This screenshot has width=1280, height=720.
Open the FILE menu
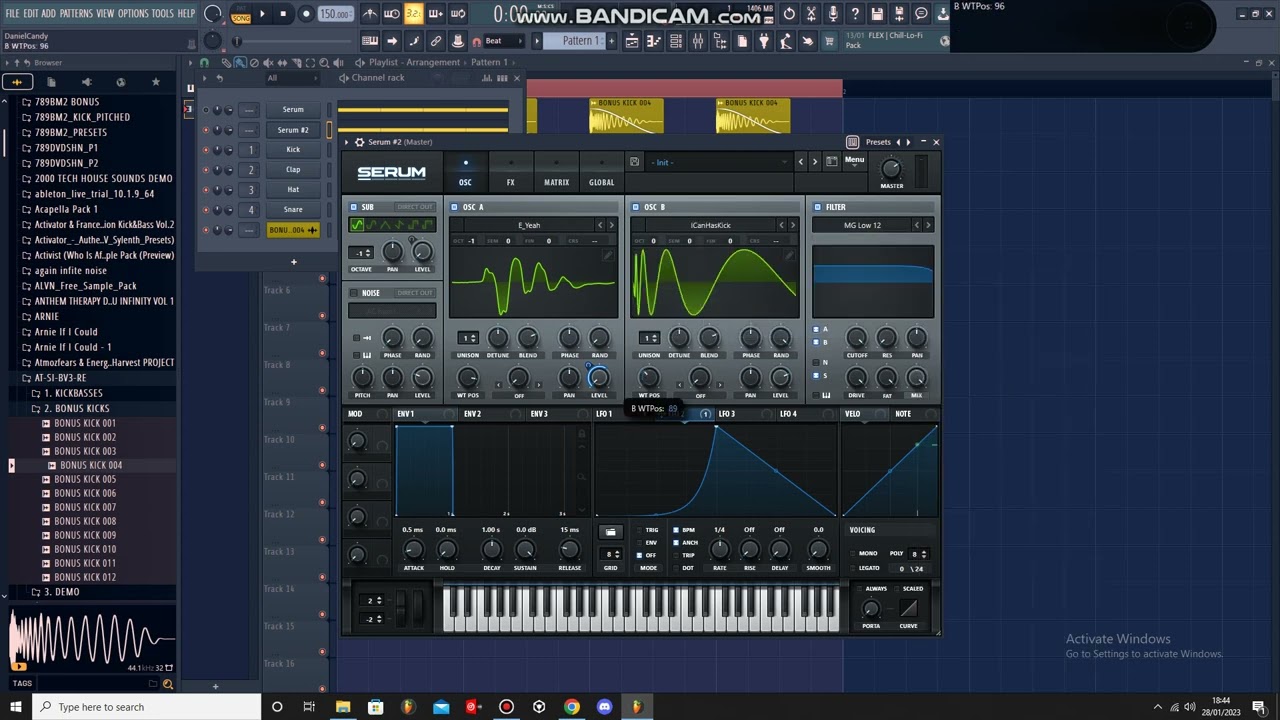tap(12, 14)
